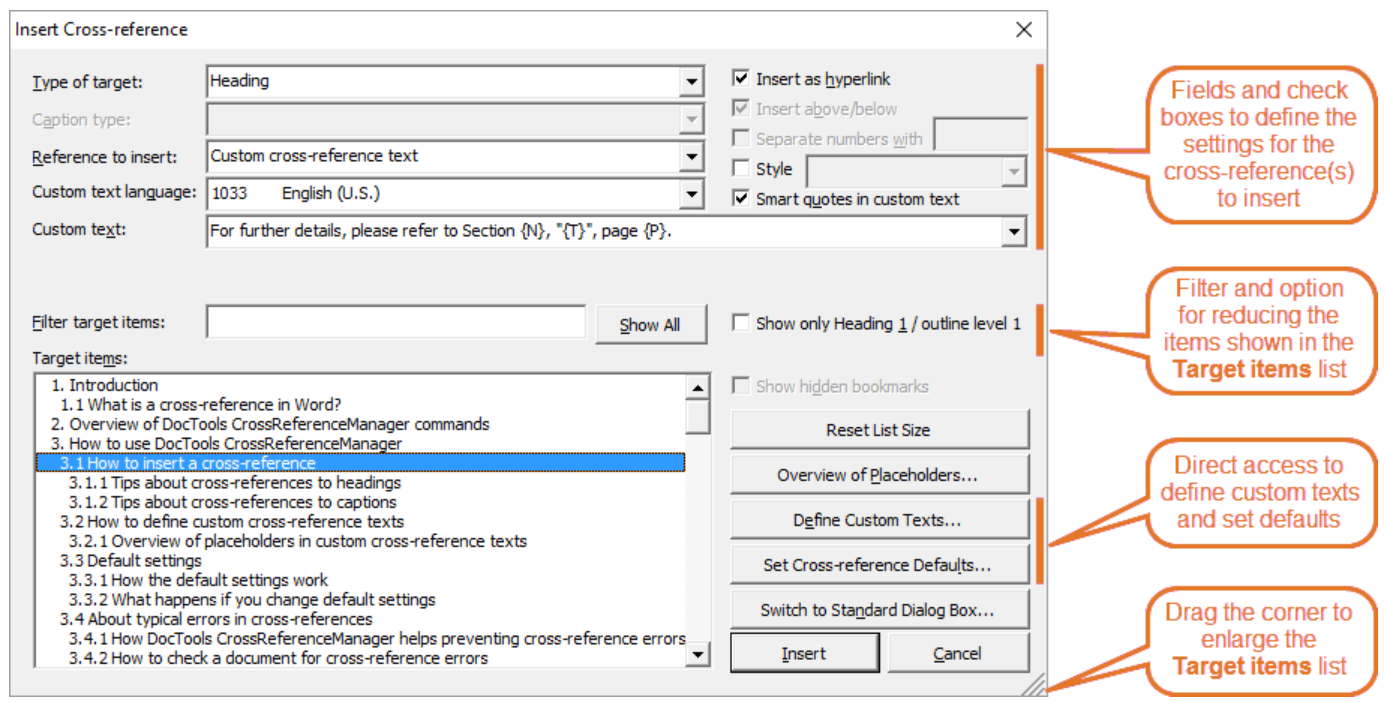Screen dimensions: 1385x702
Task: Select '1. Introduction' in target items
Action: pyautogui.click(x=360, y=385)
